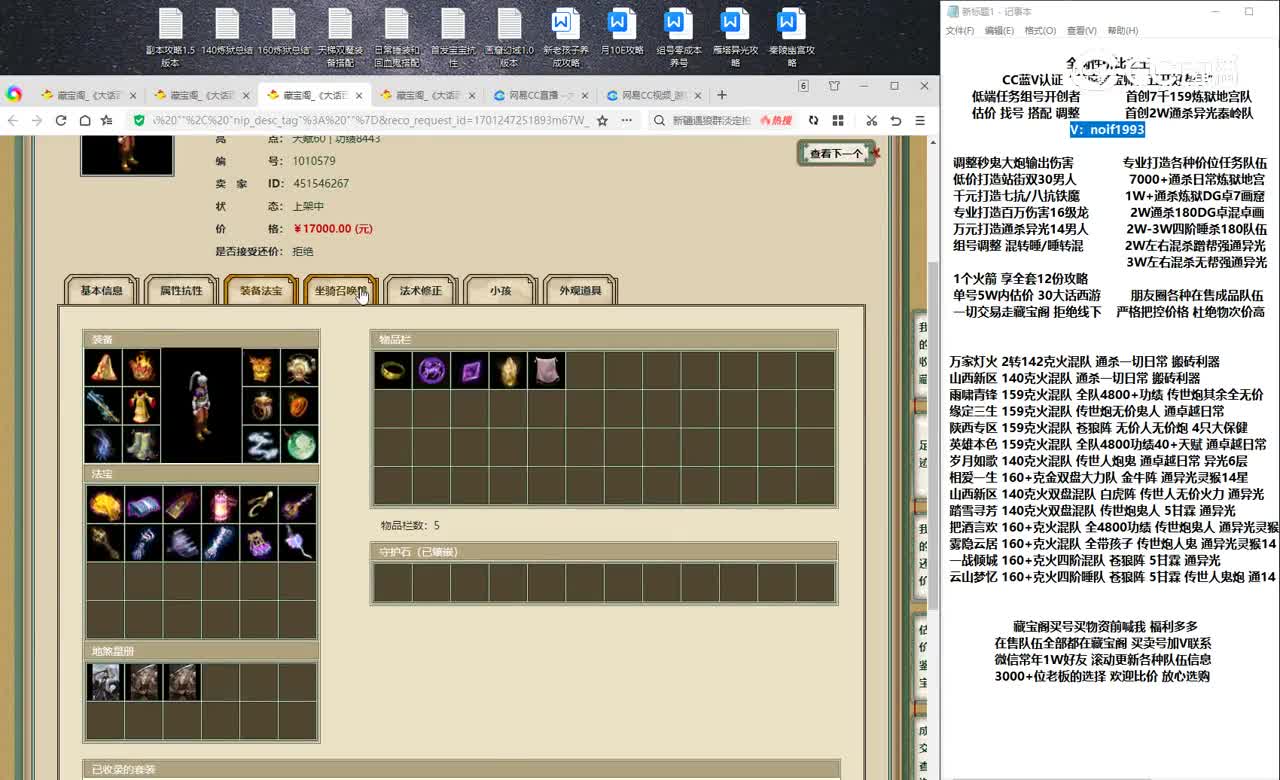Select the white cloud equipment icon
The height and width of the screenshot is (780, 1280).
tap(261, 444)
